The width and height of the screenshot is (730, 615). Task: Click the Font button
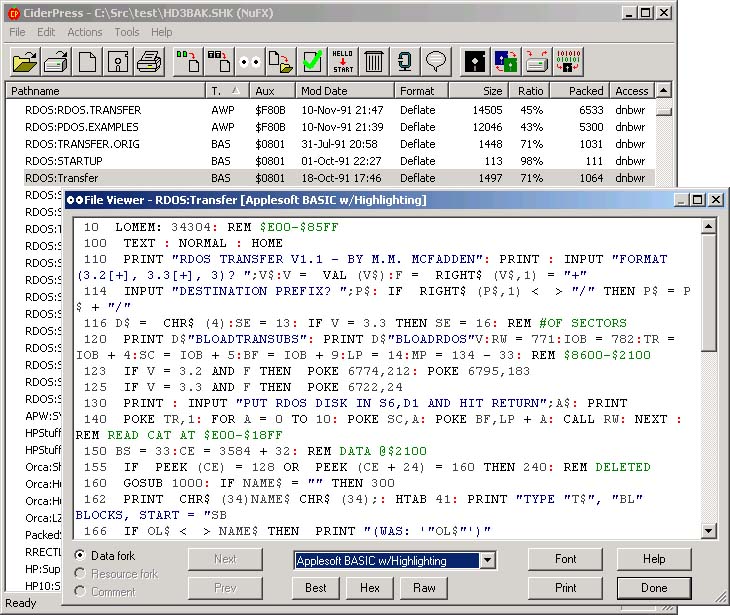coord(565,559)
